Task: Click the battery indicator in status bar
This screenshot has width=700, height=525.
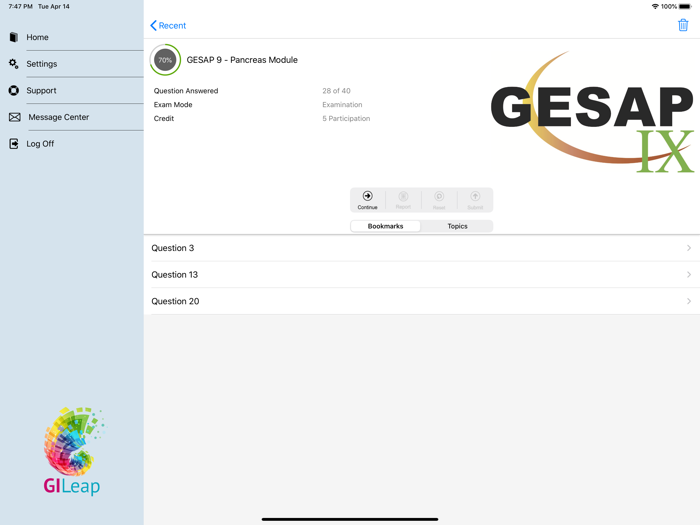Action: click(685, 7)
